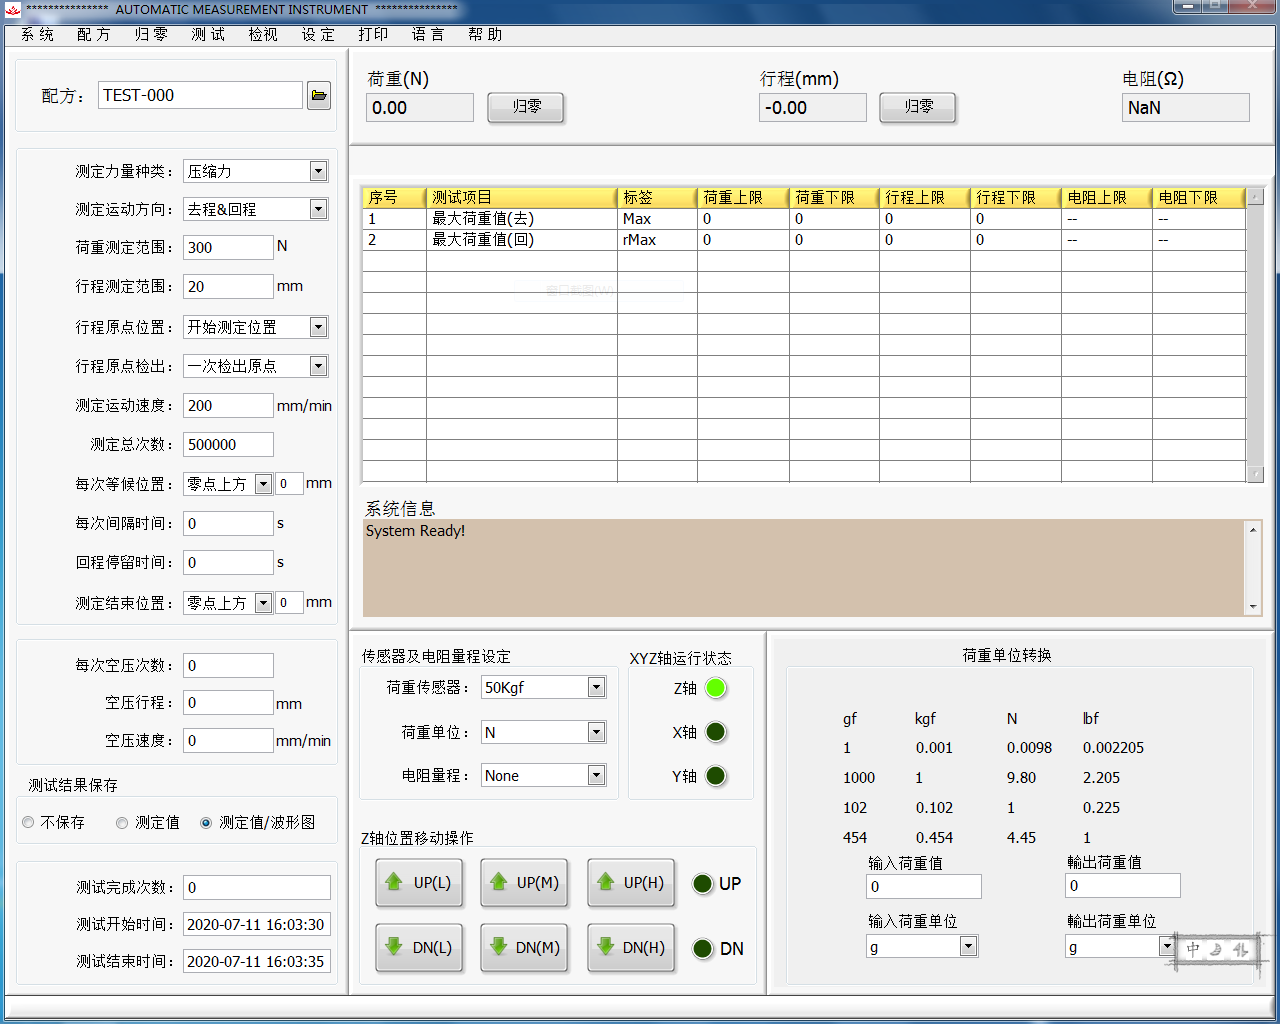Move Z axis up with UP(M)
The width and height of the screenshot is (1280, 1024).
524,883
